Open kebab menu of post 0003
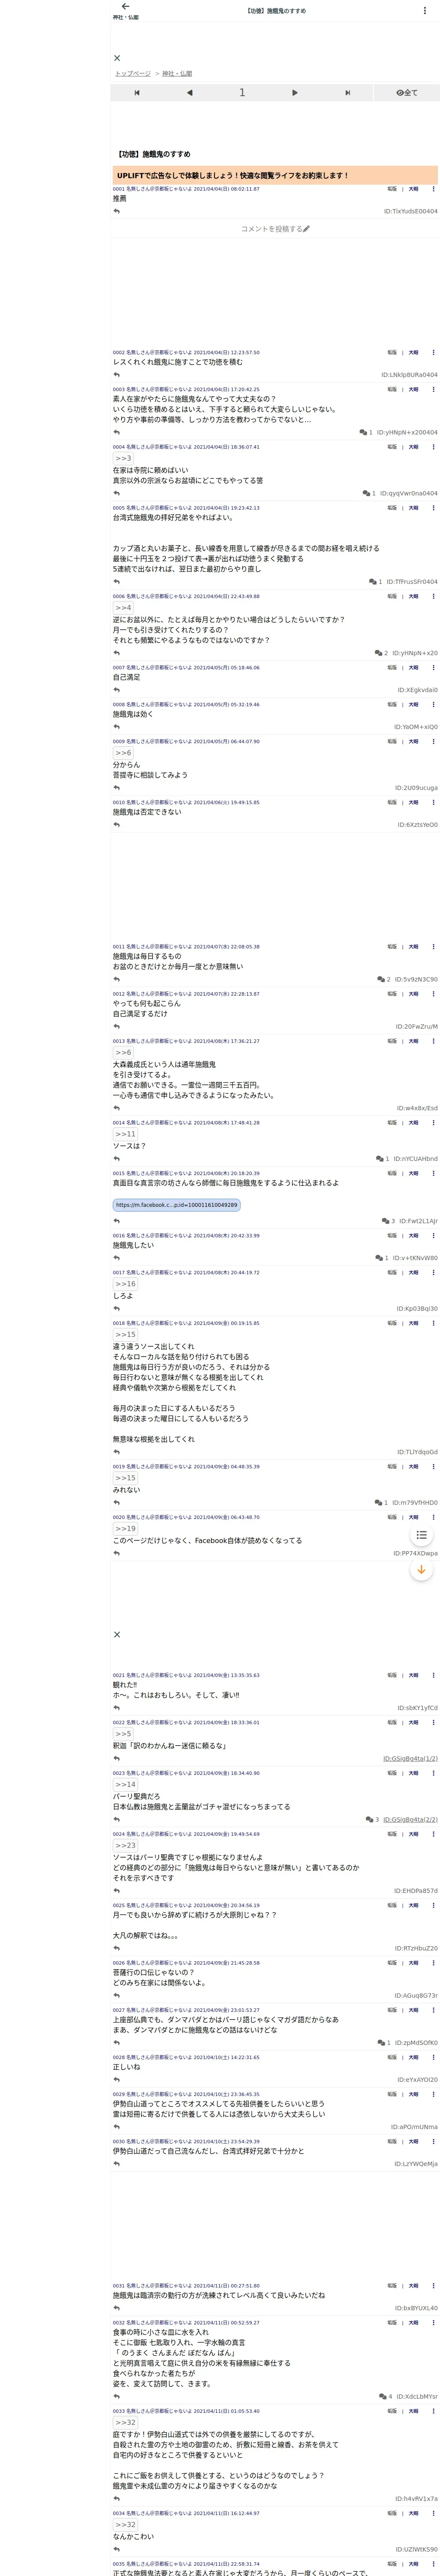 [433, 390]
